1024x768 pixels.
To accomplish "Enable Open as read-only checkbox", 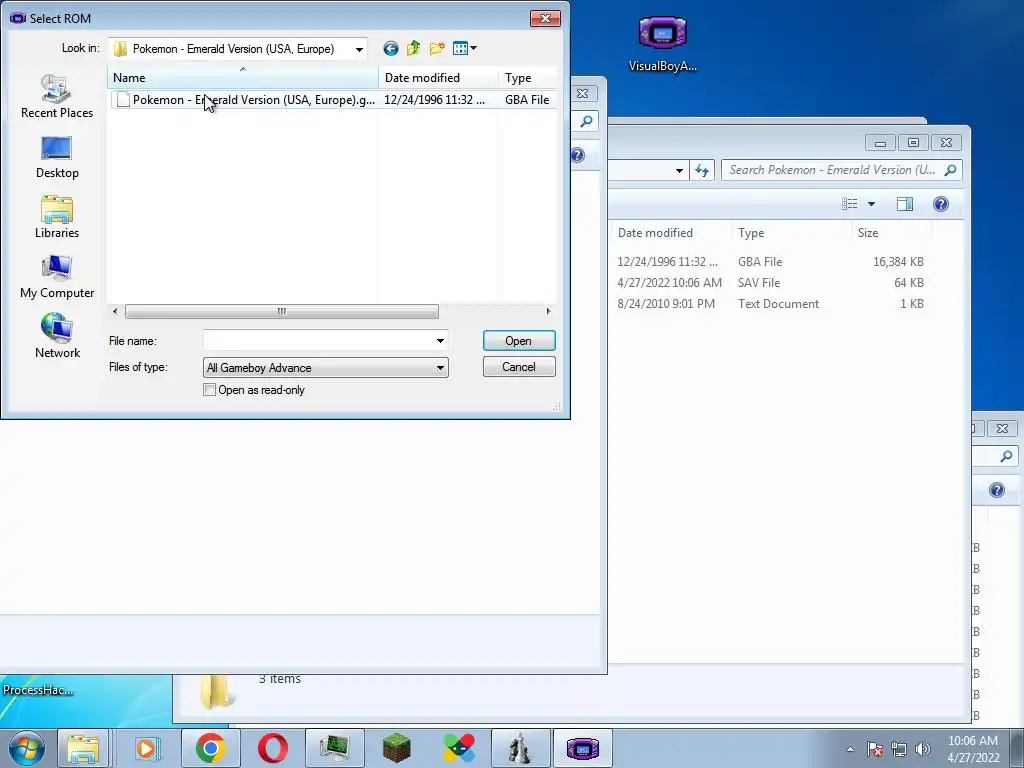I will (210, 390).
